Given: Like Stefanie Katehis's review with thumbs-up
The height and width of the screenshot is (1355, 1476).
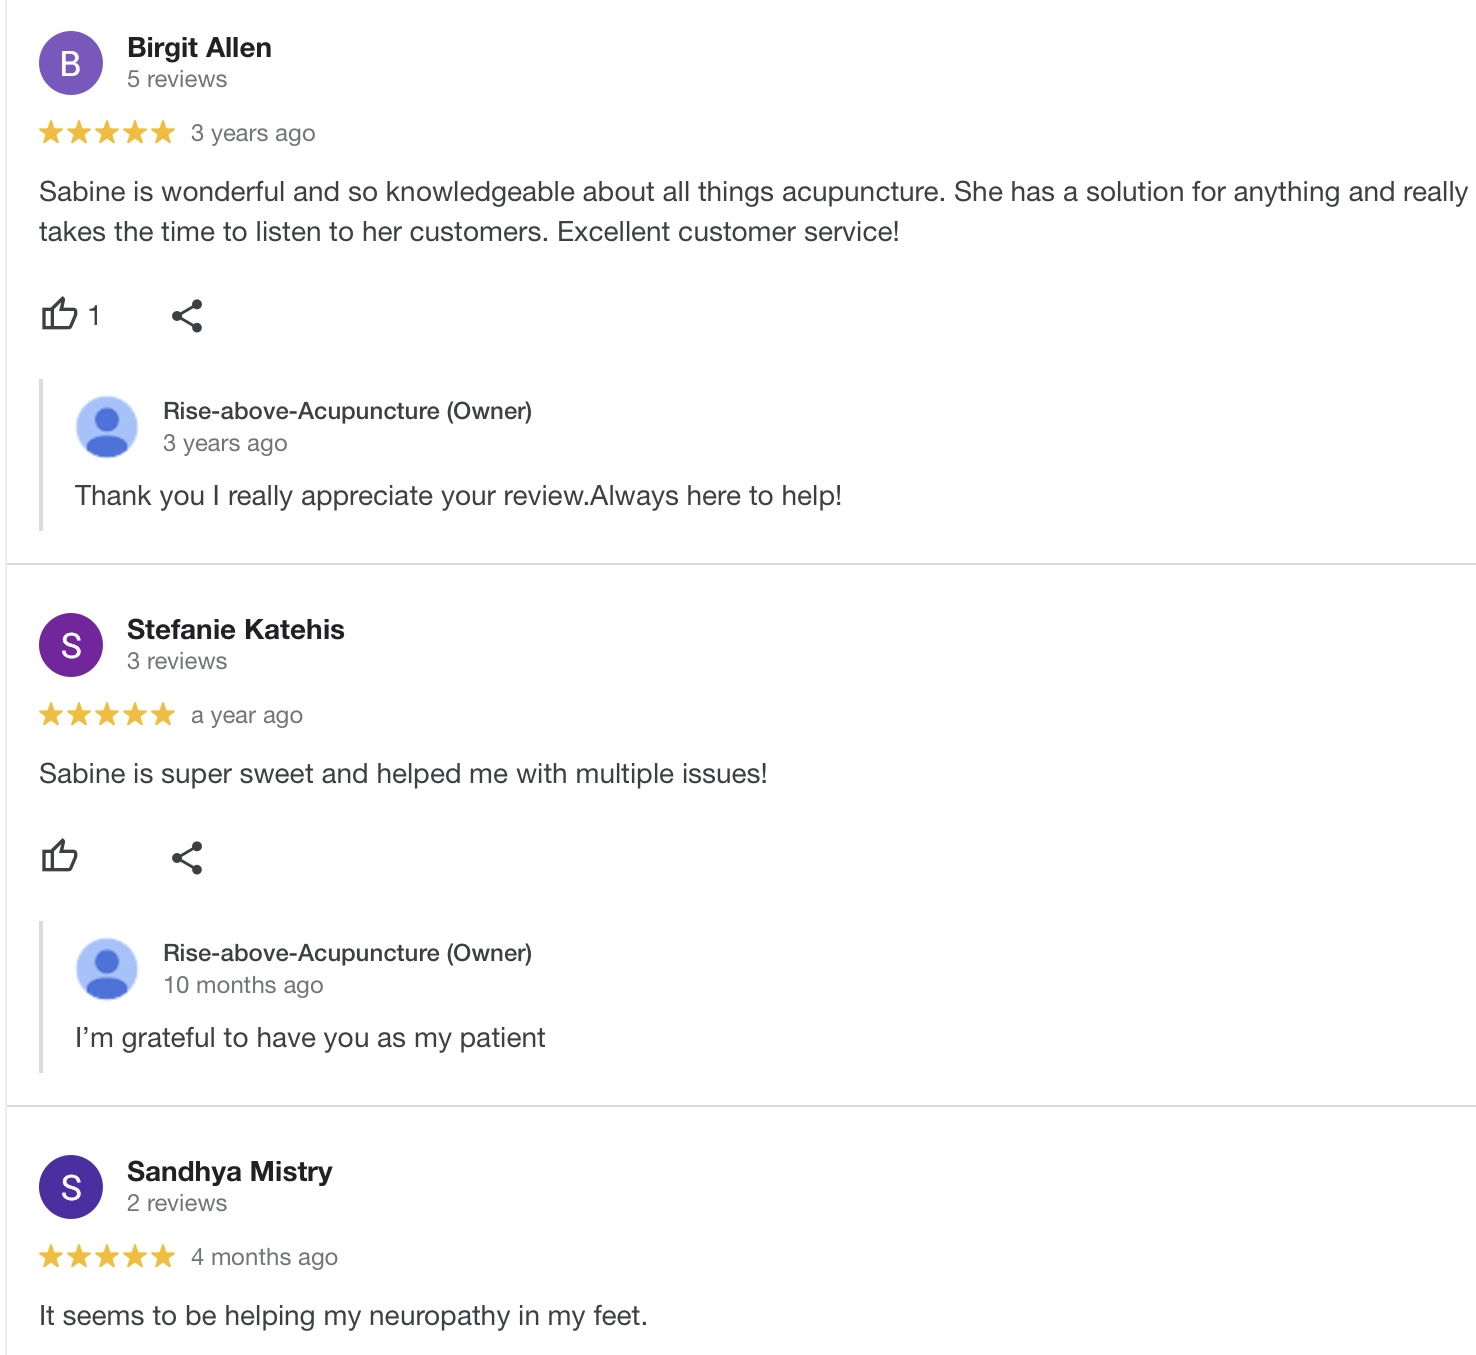Looking at the screenshot, I should click(60, 857).
